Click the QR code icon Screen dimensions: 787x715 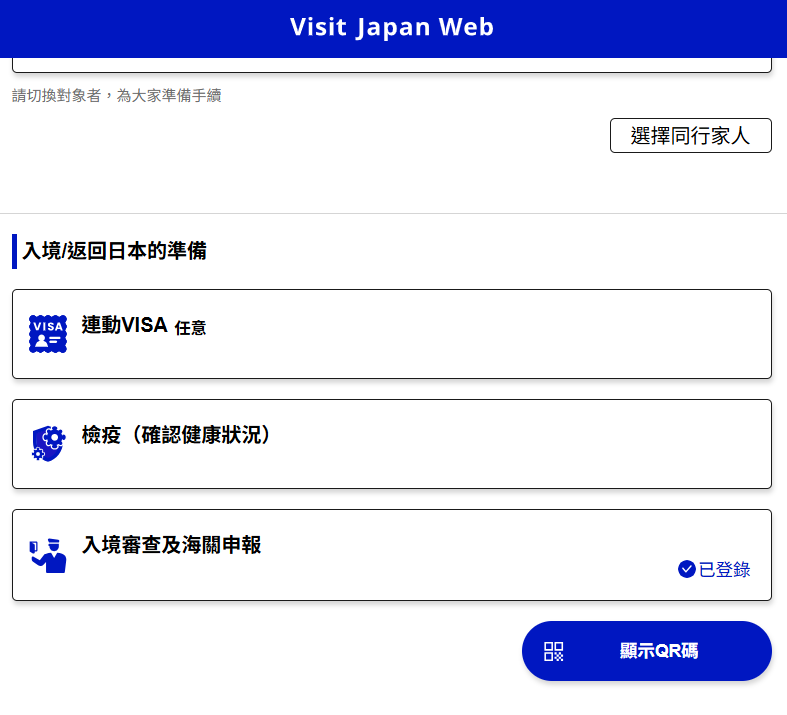[554, 651]
